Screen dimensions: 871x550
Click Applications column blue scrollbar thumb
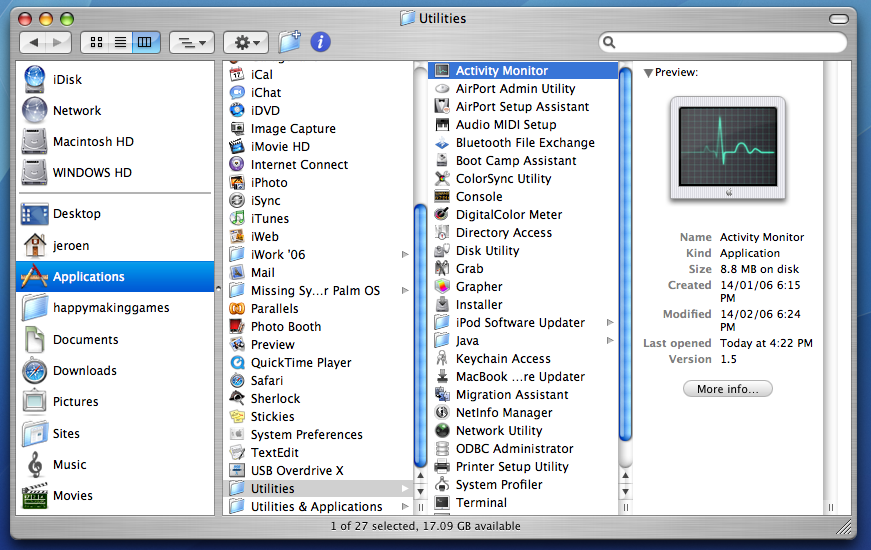coord(421,335)
